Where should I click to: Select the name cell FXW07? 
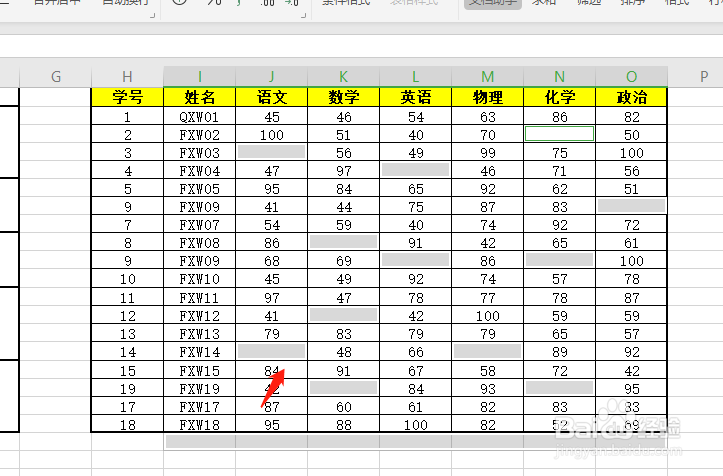(200, 225)
